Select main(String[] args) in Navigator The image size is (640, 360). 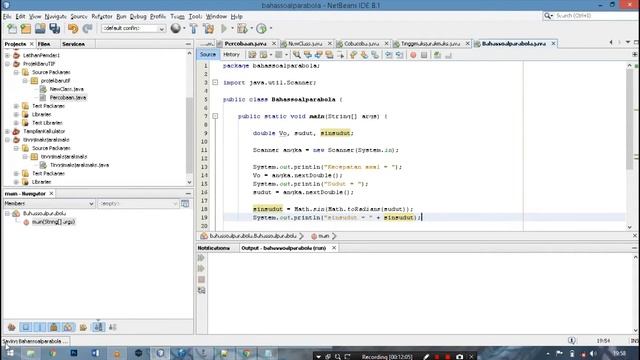pyautogui.click(x=53, y=222)
